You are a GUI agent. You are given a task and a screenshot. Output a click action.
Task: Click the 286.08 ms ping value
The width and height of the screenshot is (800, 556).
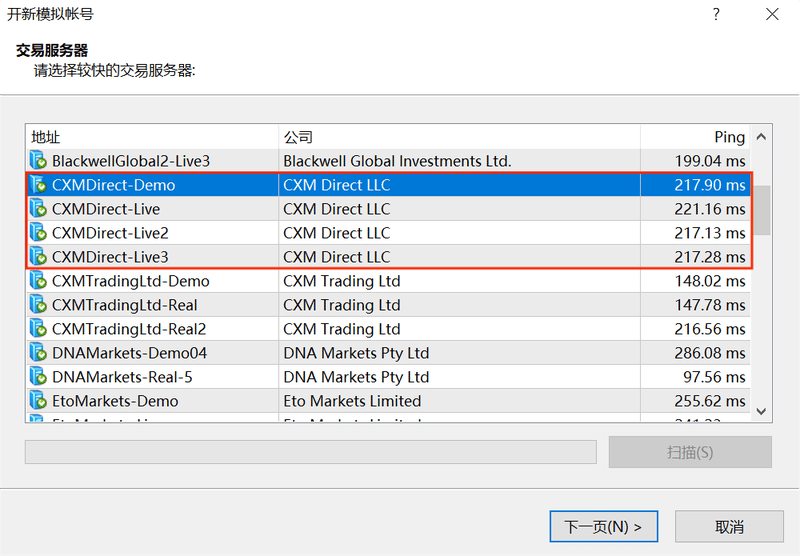tap(710, 353)
